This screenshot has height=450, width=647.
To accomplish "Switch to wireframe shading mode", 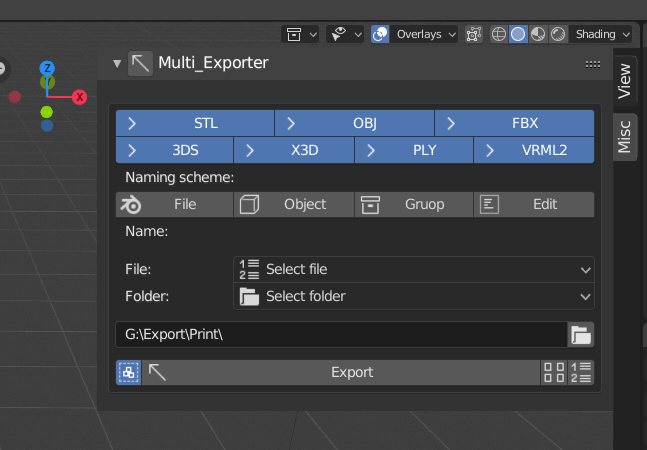I will tap(499, 34).
